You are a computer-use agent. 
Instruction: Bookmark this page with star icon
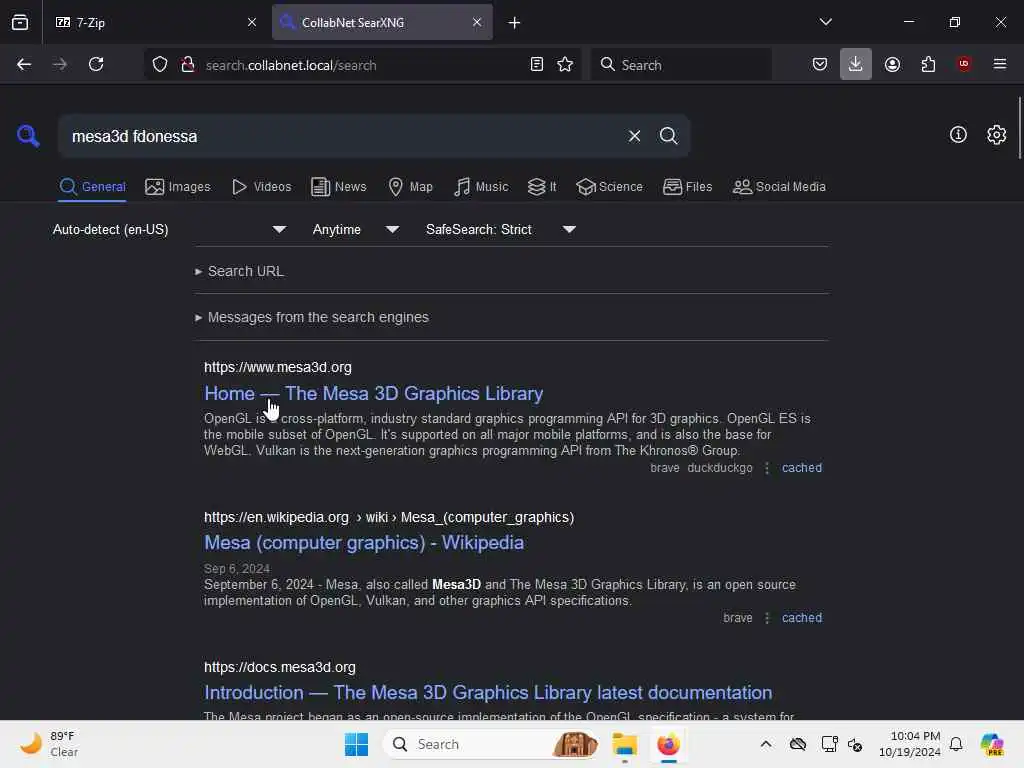(x=565, y=64)
